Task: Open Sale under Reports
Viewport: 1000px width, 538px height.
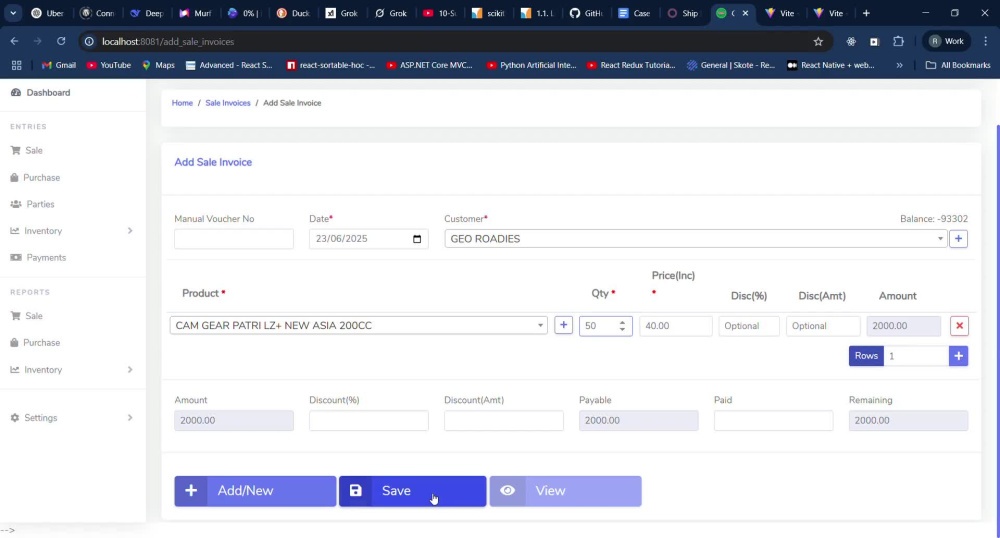Action: tap(27, 316)
